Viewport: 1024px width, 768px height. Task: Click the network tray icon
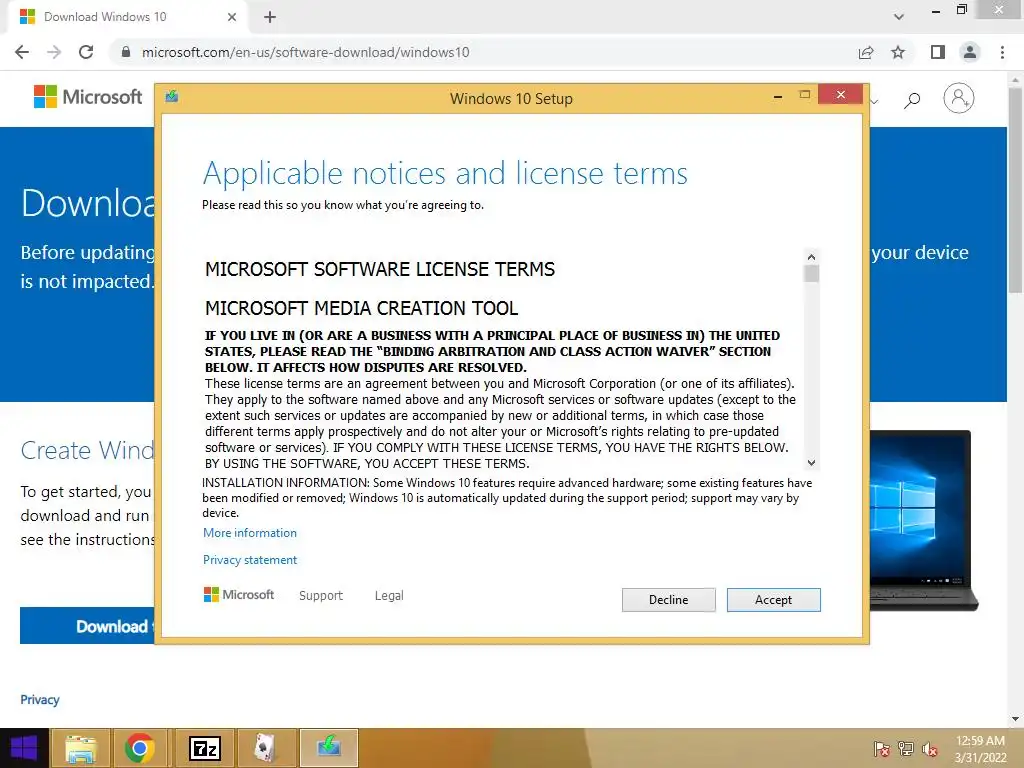(x=906, y=749)
